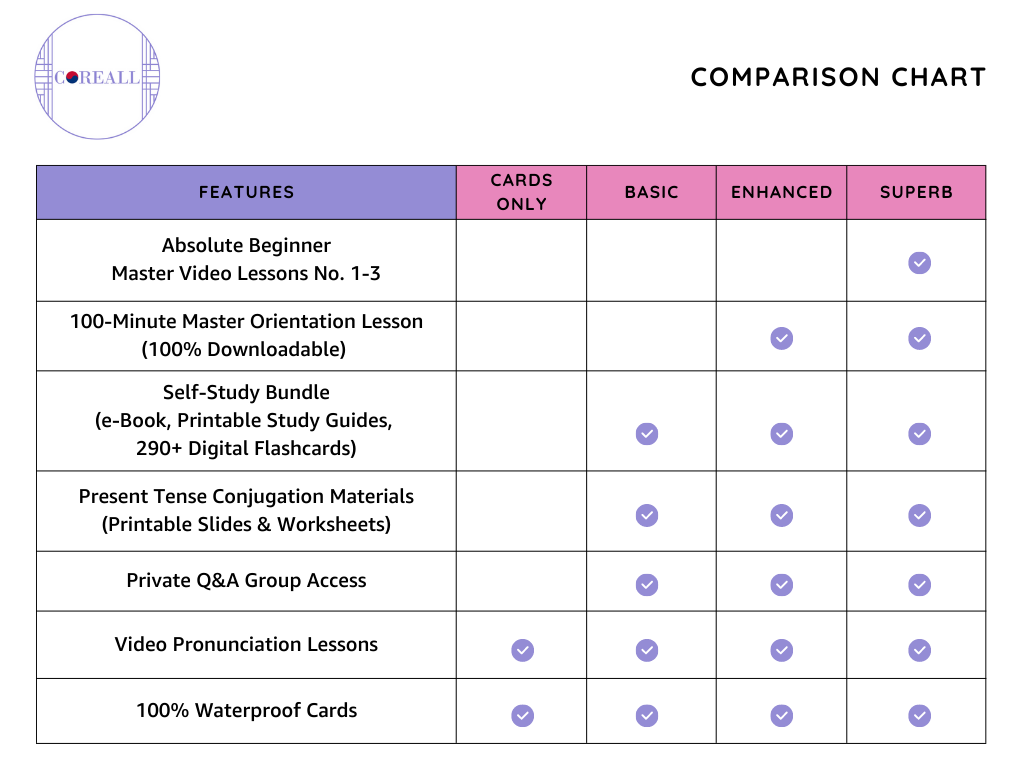Select the Superb column header
The image size is (1024, 768).
916,192
